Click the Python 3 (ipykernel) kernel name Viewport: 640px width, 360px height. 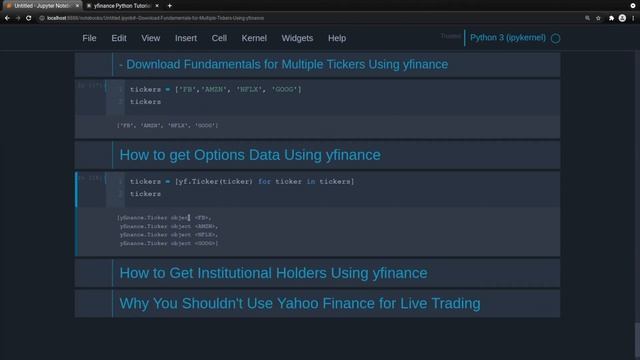pyautogui.click(x=508, y=38)
